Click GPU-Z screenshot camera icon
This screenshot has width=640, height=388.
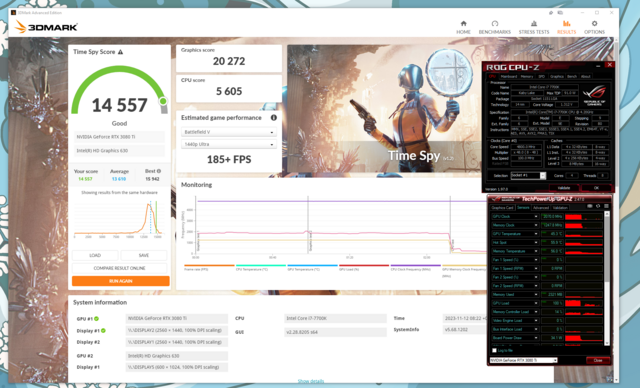point(590,206)
